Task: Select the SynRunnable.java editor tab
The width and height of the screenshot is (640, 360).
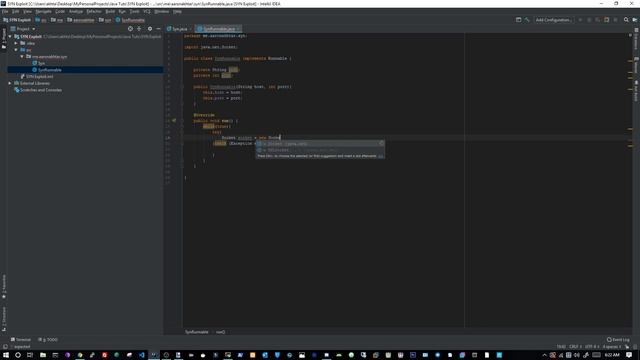Action: (219, 29)
